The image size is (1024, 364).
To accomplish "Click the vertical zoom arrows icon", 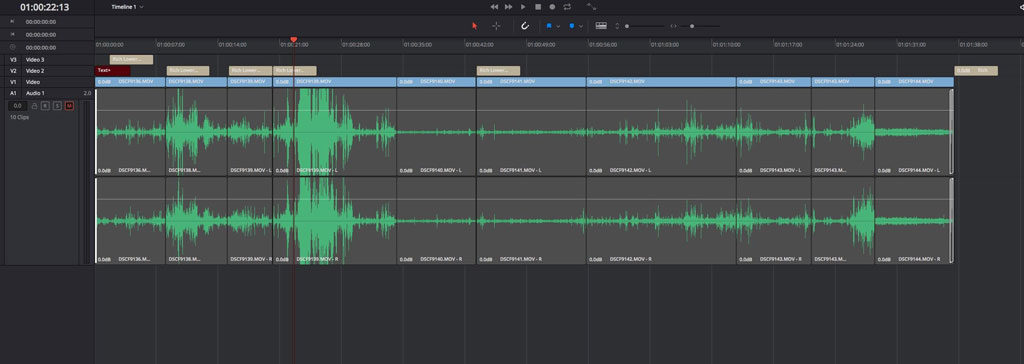I will pos(618,26).
